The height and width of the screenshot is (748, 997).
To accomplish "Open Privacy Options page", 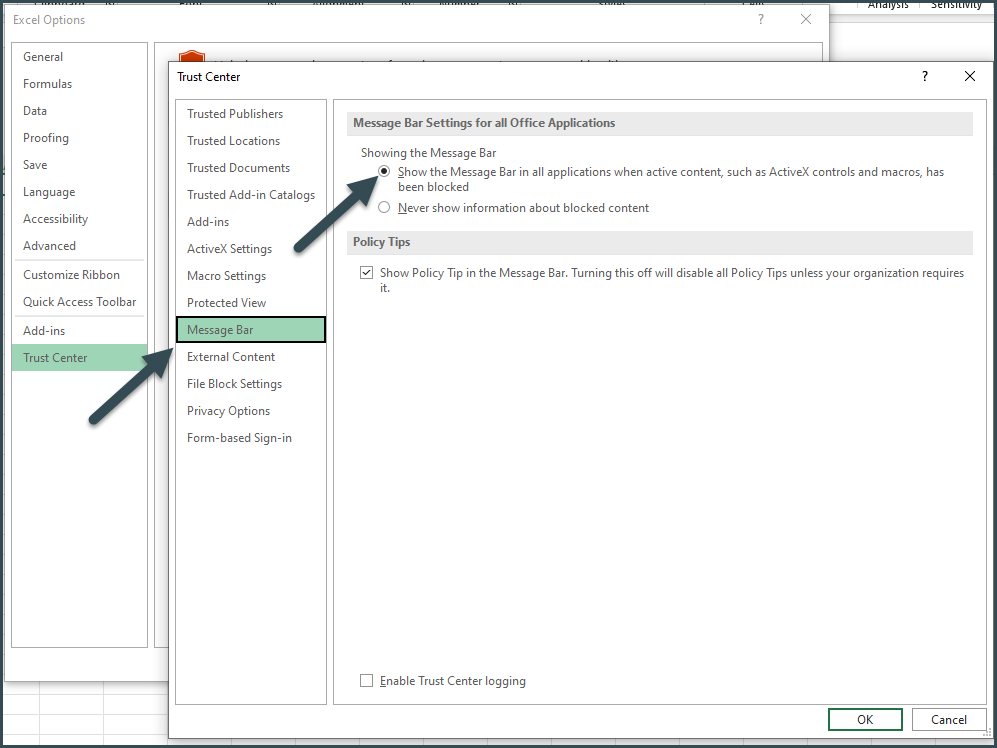I will click(227, 410).
